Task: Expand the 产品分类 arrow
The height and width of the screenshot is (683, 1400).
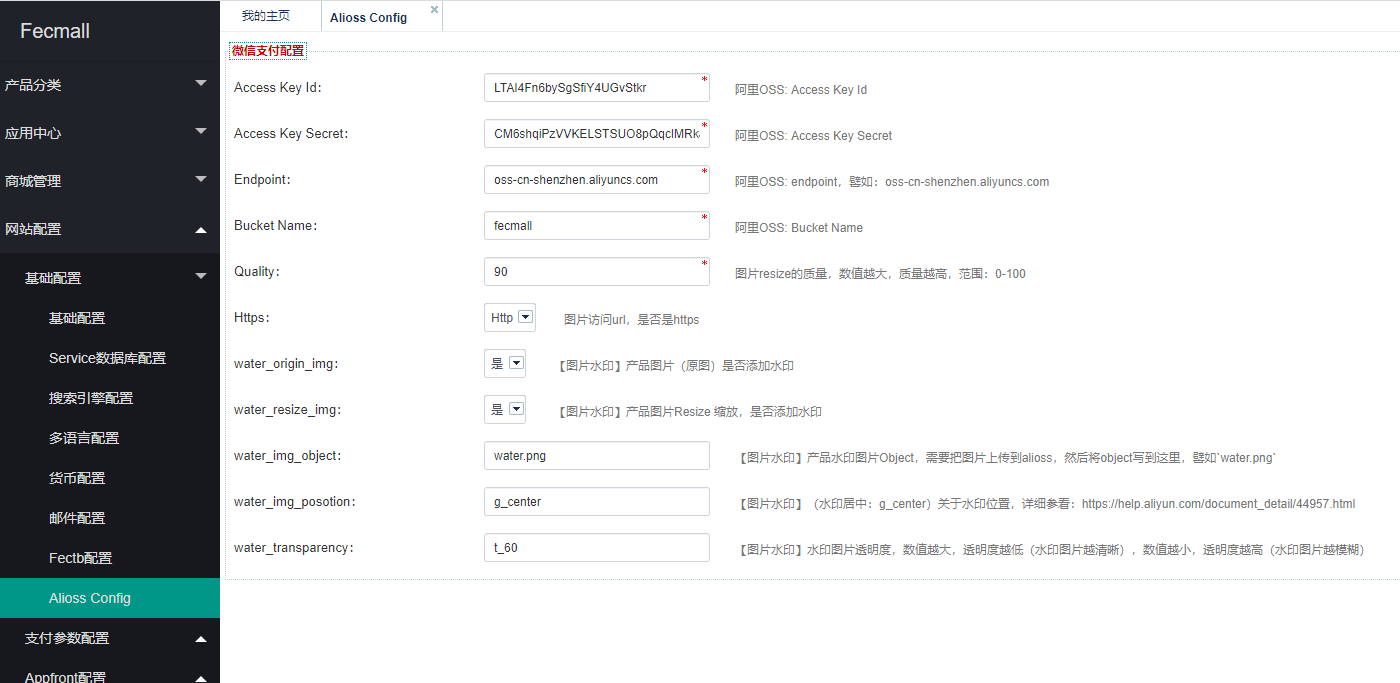Action: coord(201,84)
